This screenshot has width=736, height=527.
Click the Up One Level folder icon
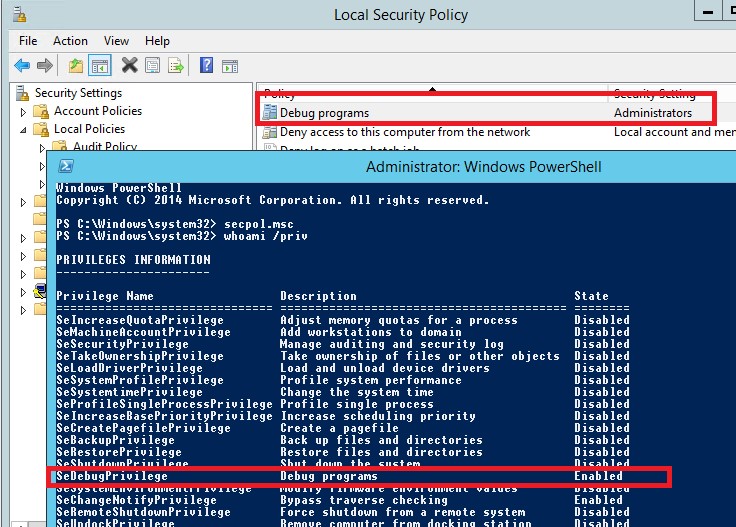click(x=76, y=66)
